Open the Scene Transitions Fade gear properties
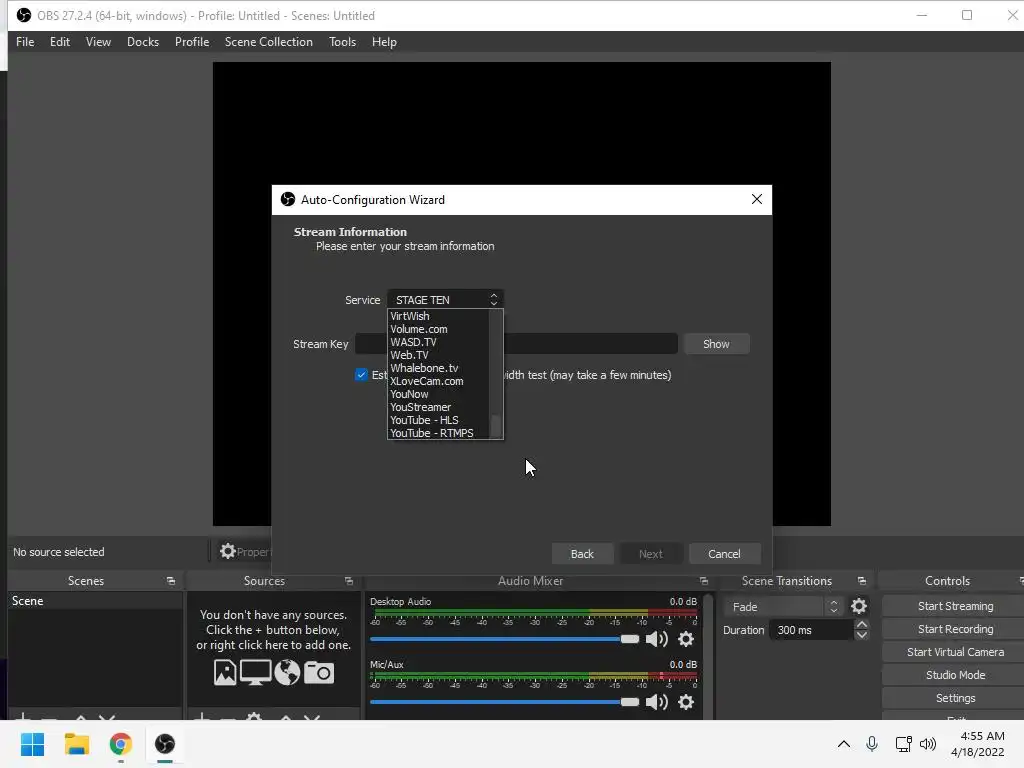 859,606
